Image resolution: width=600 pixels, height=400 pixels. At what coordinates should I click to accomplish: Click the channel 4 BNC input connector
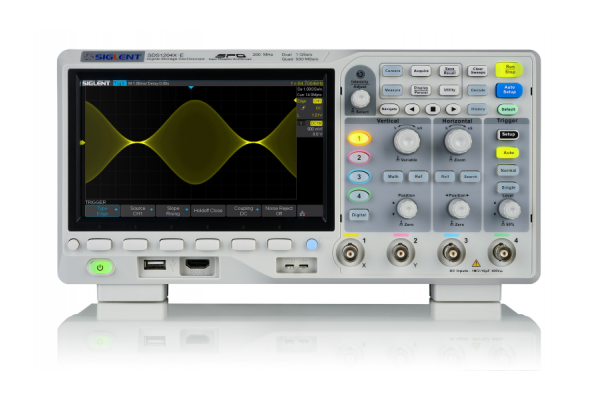[502, 253]
